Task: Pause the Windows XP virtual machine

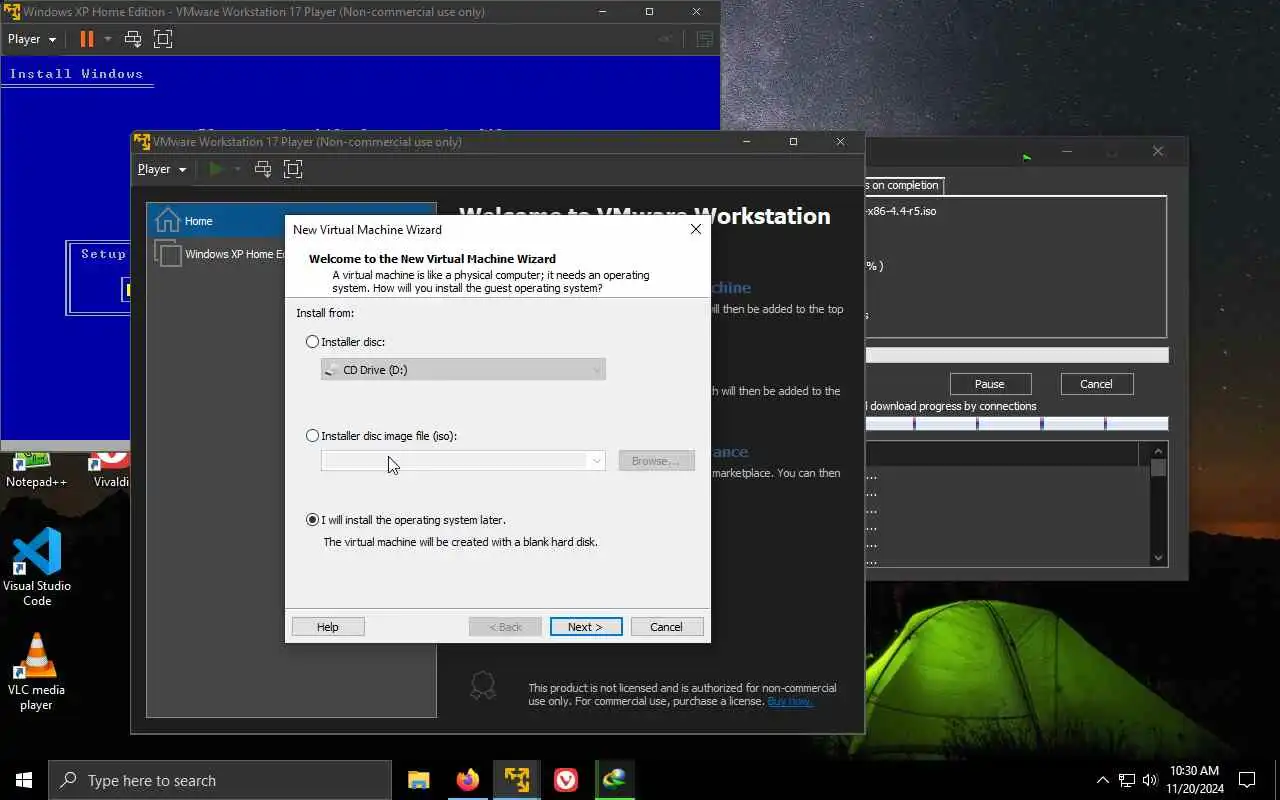Action: click(87, 39)
